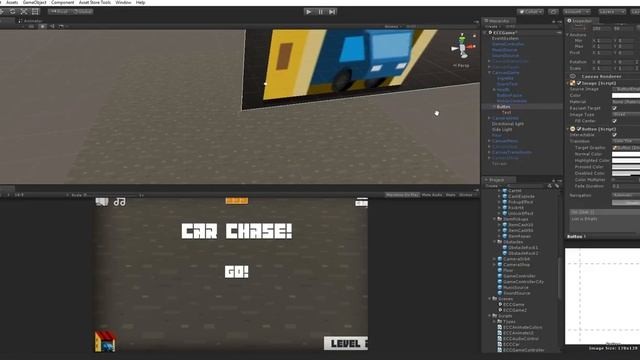Toggle the Raycast Target checkbox
This screenshot has width=640, height=360.
614,108
